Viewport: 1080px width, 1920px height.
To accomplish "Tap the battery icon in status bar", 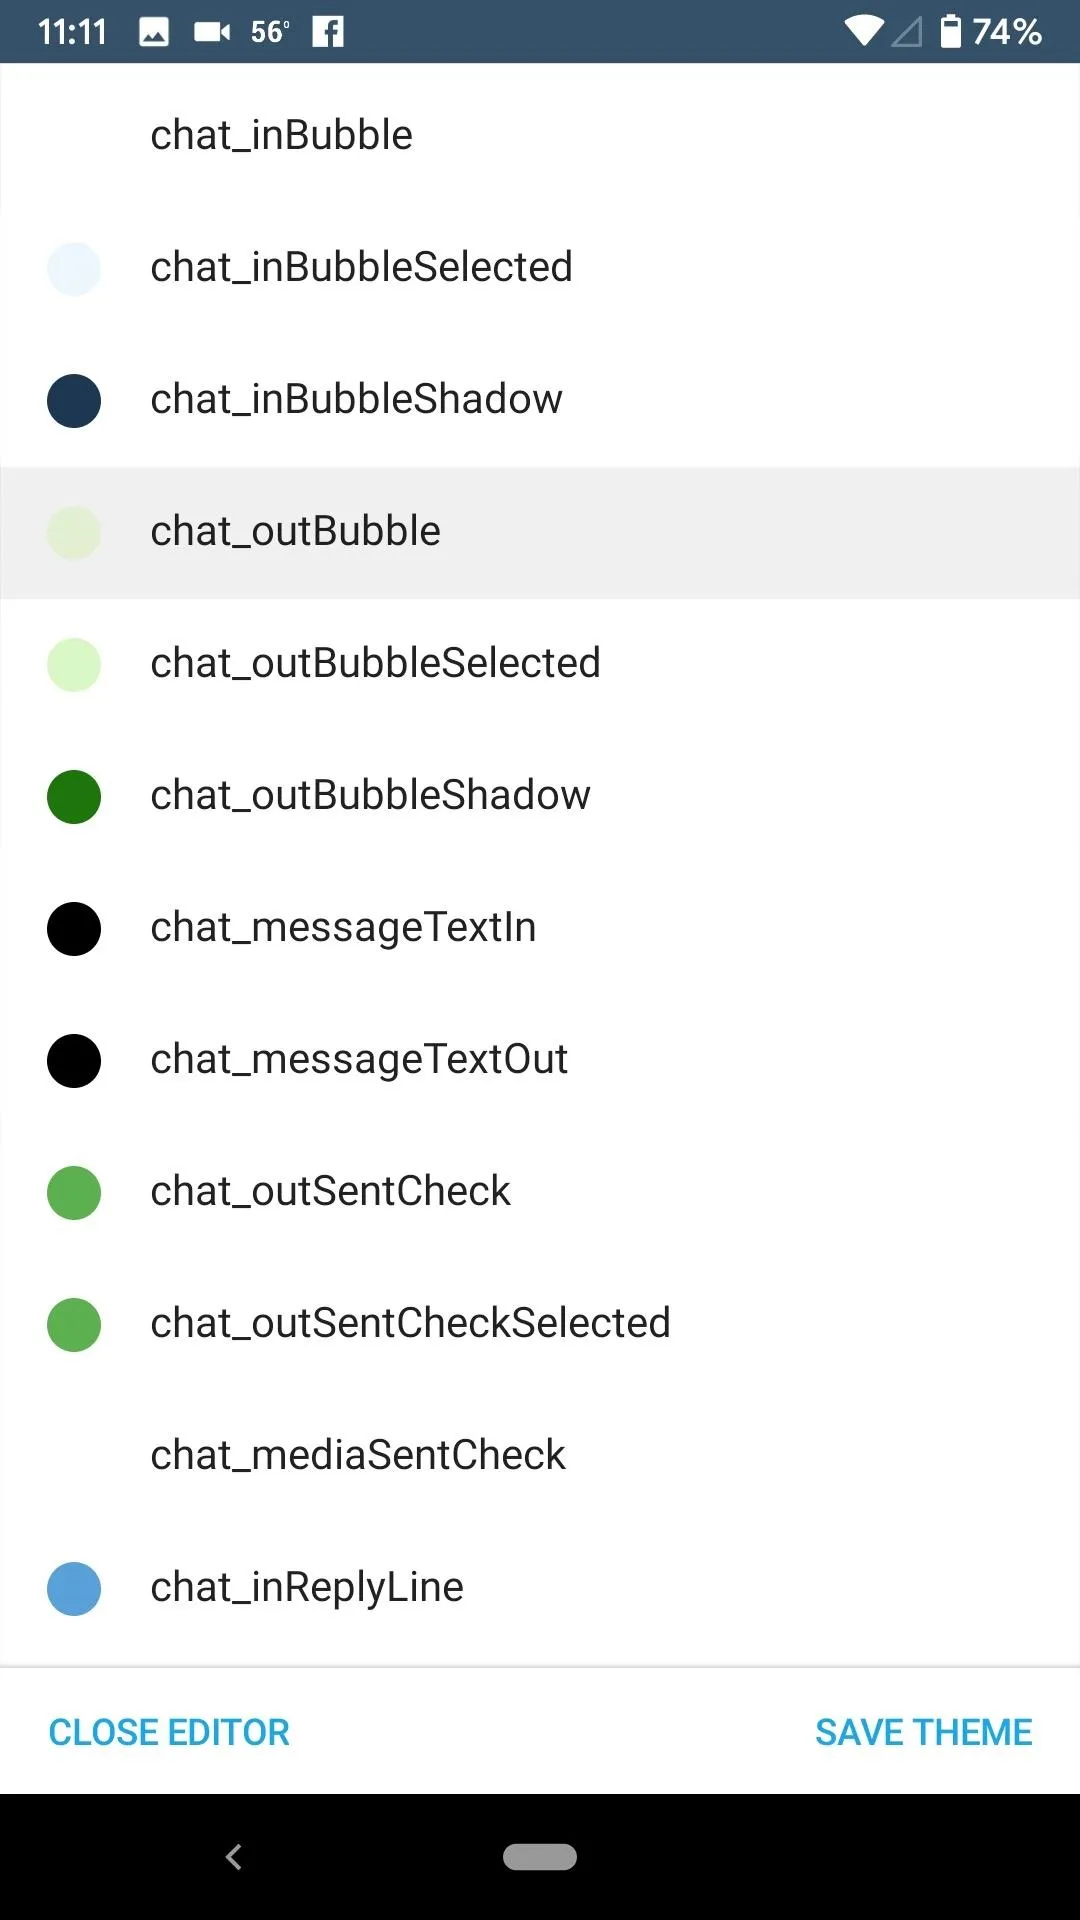I will [950, 31].
